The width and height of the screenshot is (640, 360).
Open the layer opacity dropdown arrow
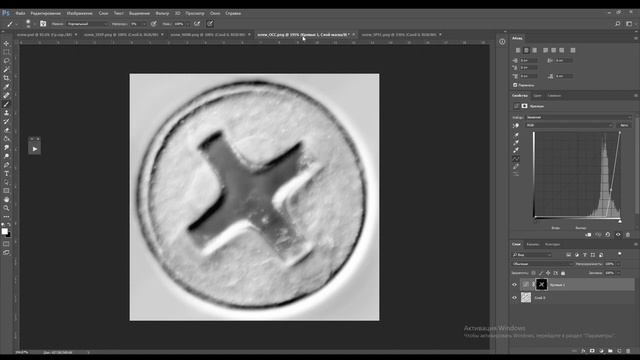pyautogui.click(x=618, y=264)
